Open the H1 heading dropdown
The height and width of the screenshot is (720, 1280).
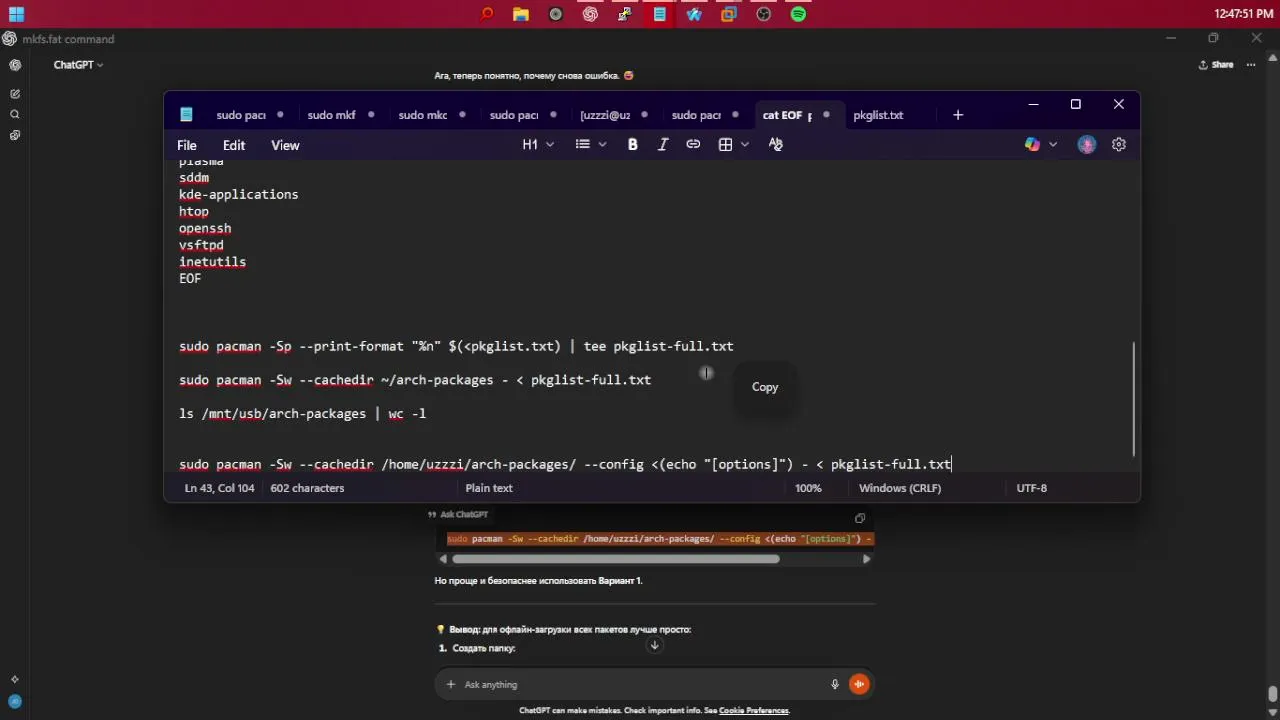pyautogui.click(x=538, y=145)
